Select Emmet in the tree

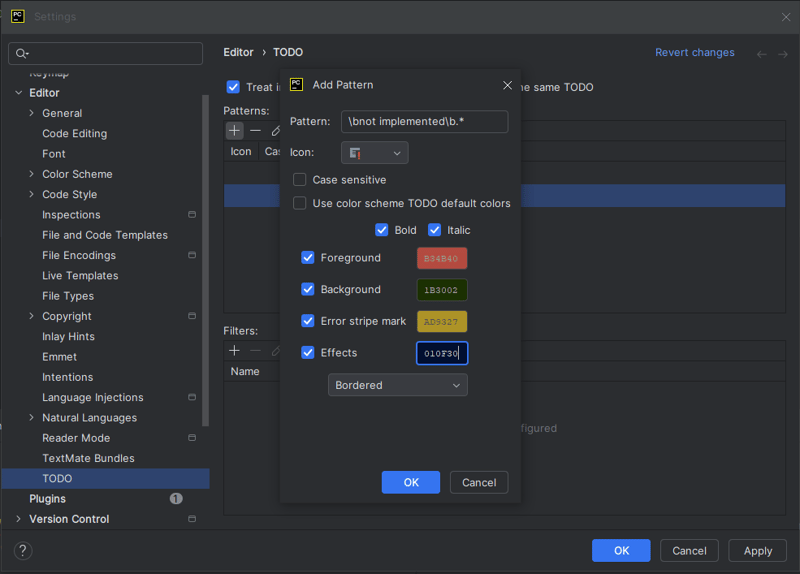click(x=60, y=357)
